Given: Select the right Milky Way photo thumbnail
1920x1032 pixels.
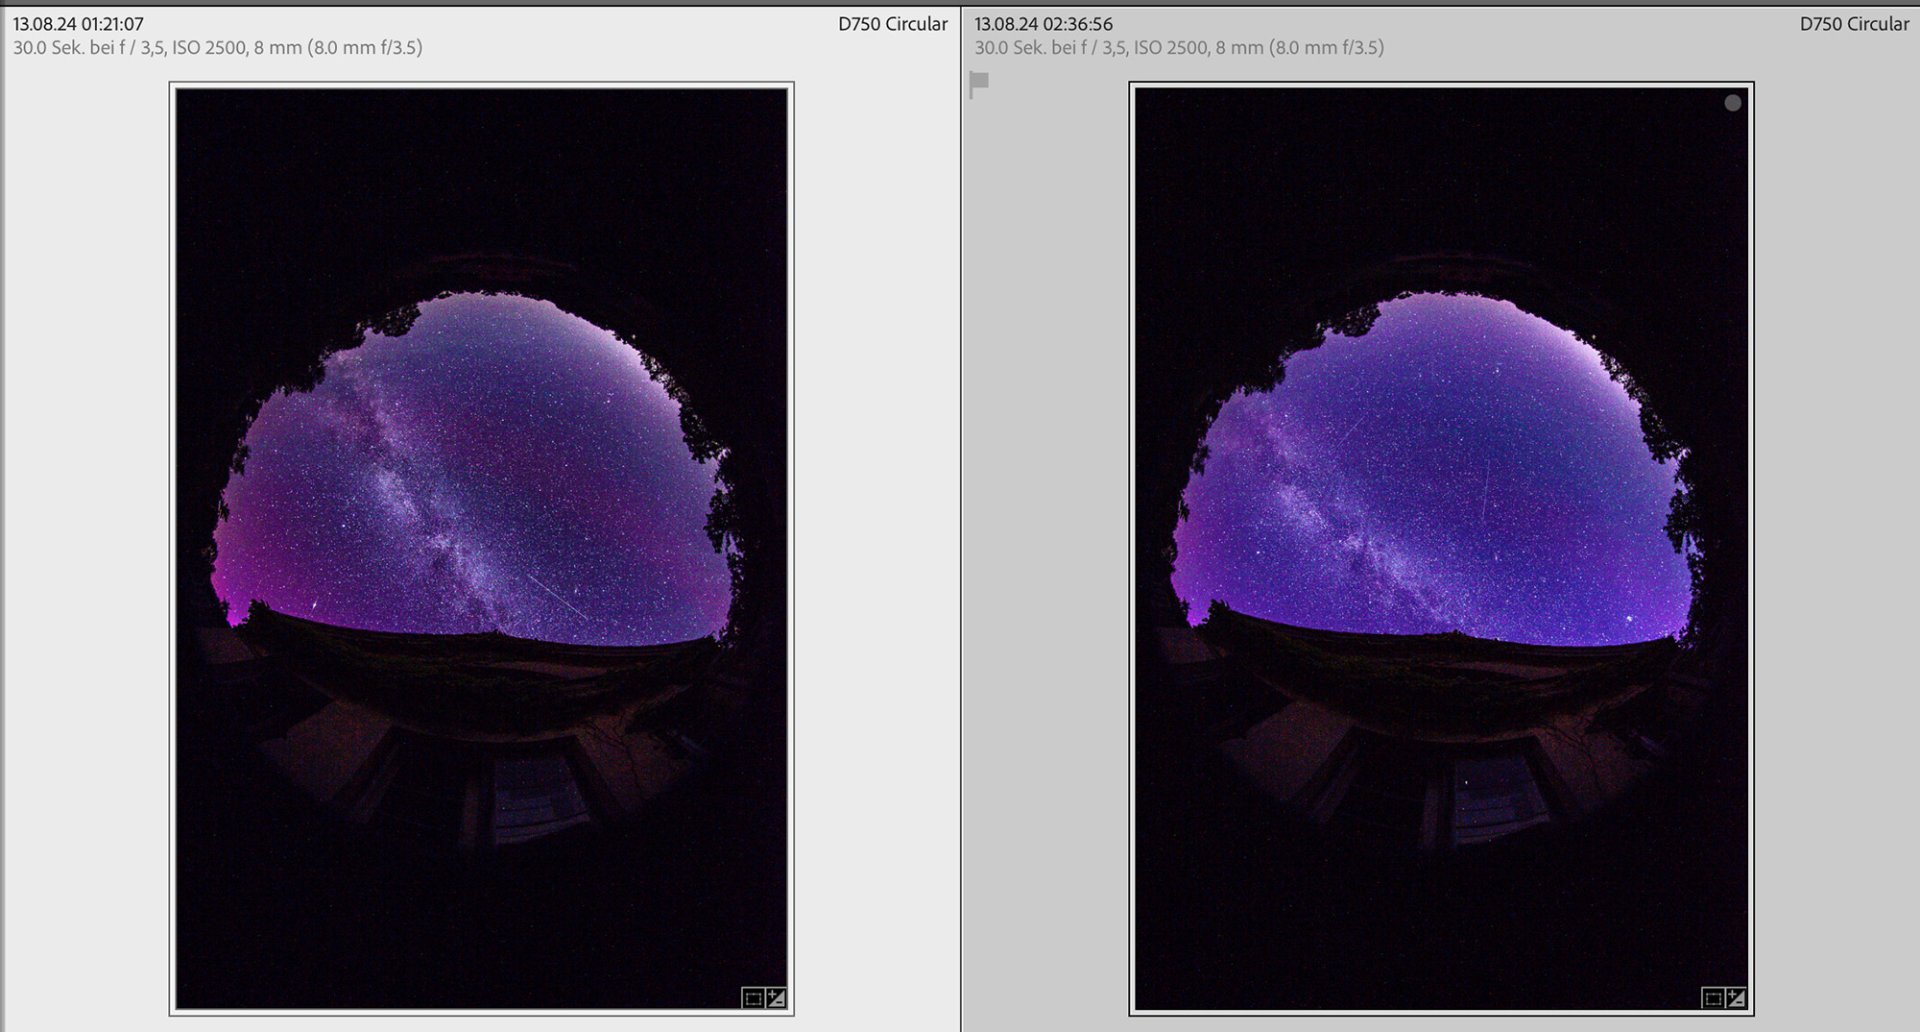Looking at the screenshot, I should pyautogui.click(x=1442, y=549).
